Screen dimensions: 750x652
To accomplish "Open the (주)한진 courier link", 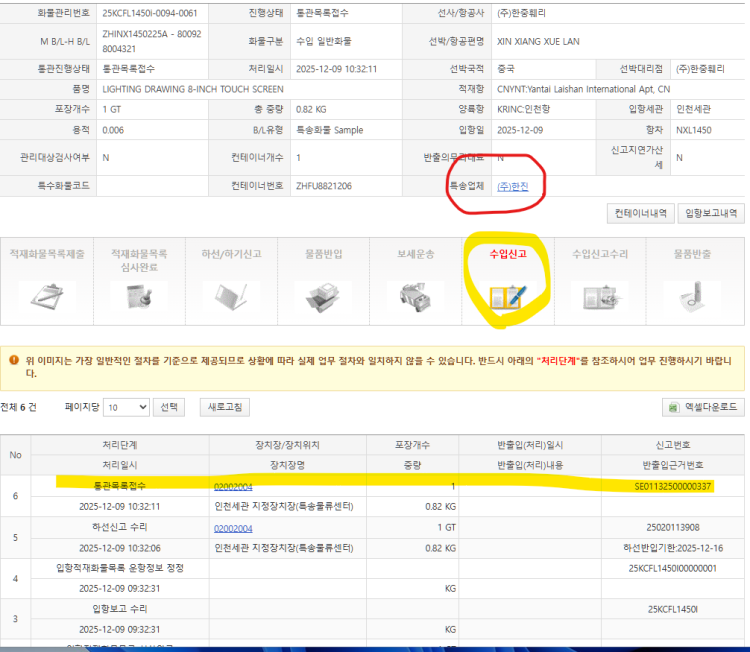I will tap(512, 186).
